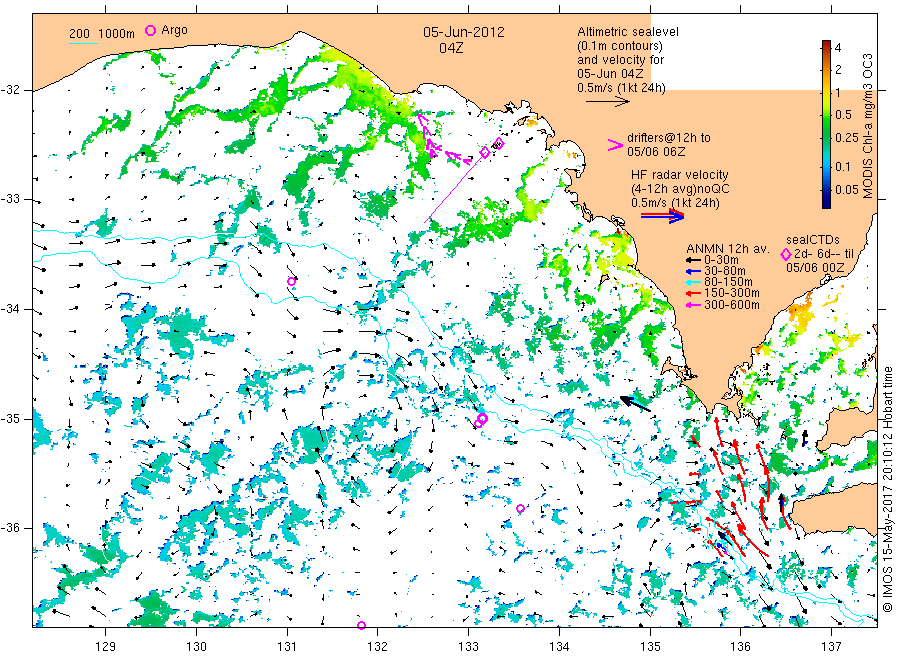Screen dimensions: 900x660
Task: Click the latitude axis label -34
Action: [10, 309]
